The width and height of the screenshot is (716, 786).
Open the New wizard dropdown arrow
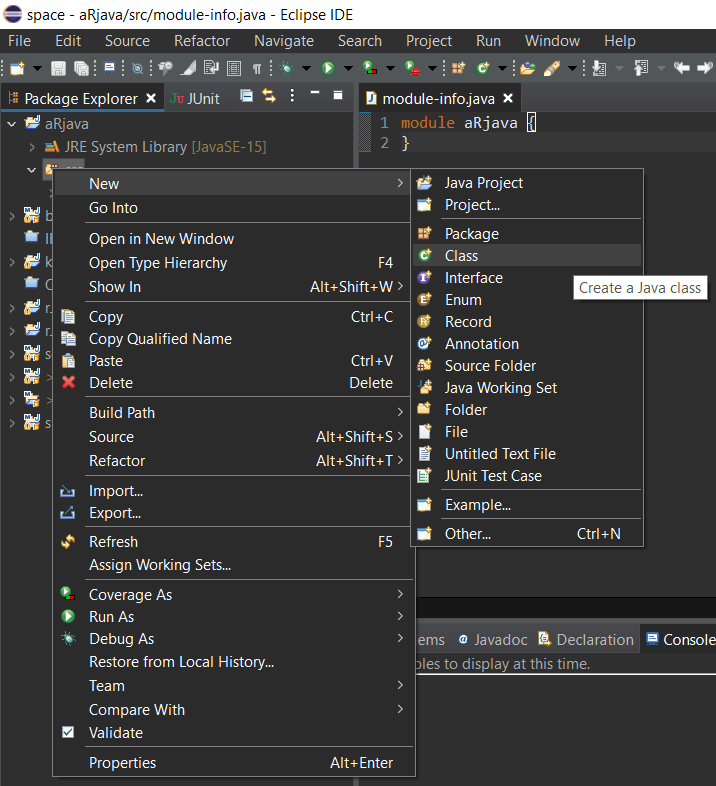[37, 68]
